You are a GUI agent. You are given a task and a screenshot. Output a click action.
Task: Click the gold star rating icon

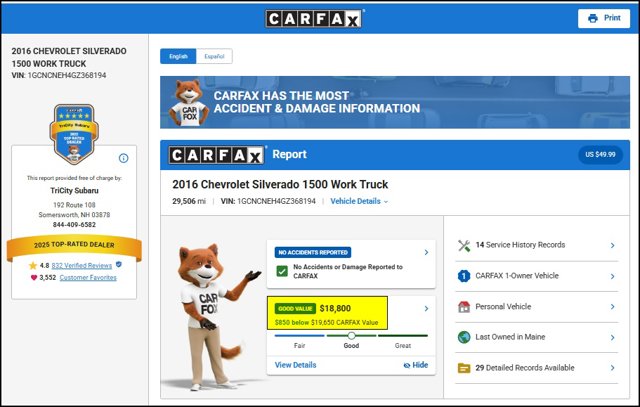point(33,266)
